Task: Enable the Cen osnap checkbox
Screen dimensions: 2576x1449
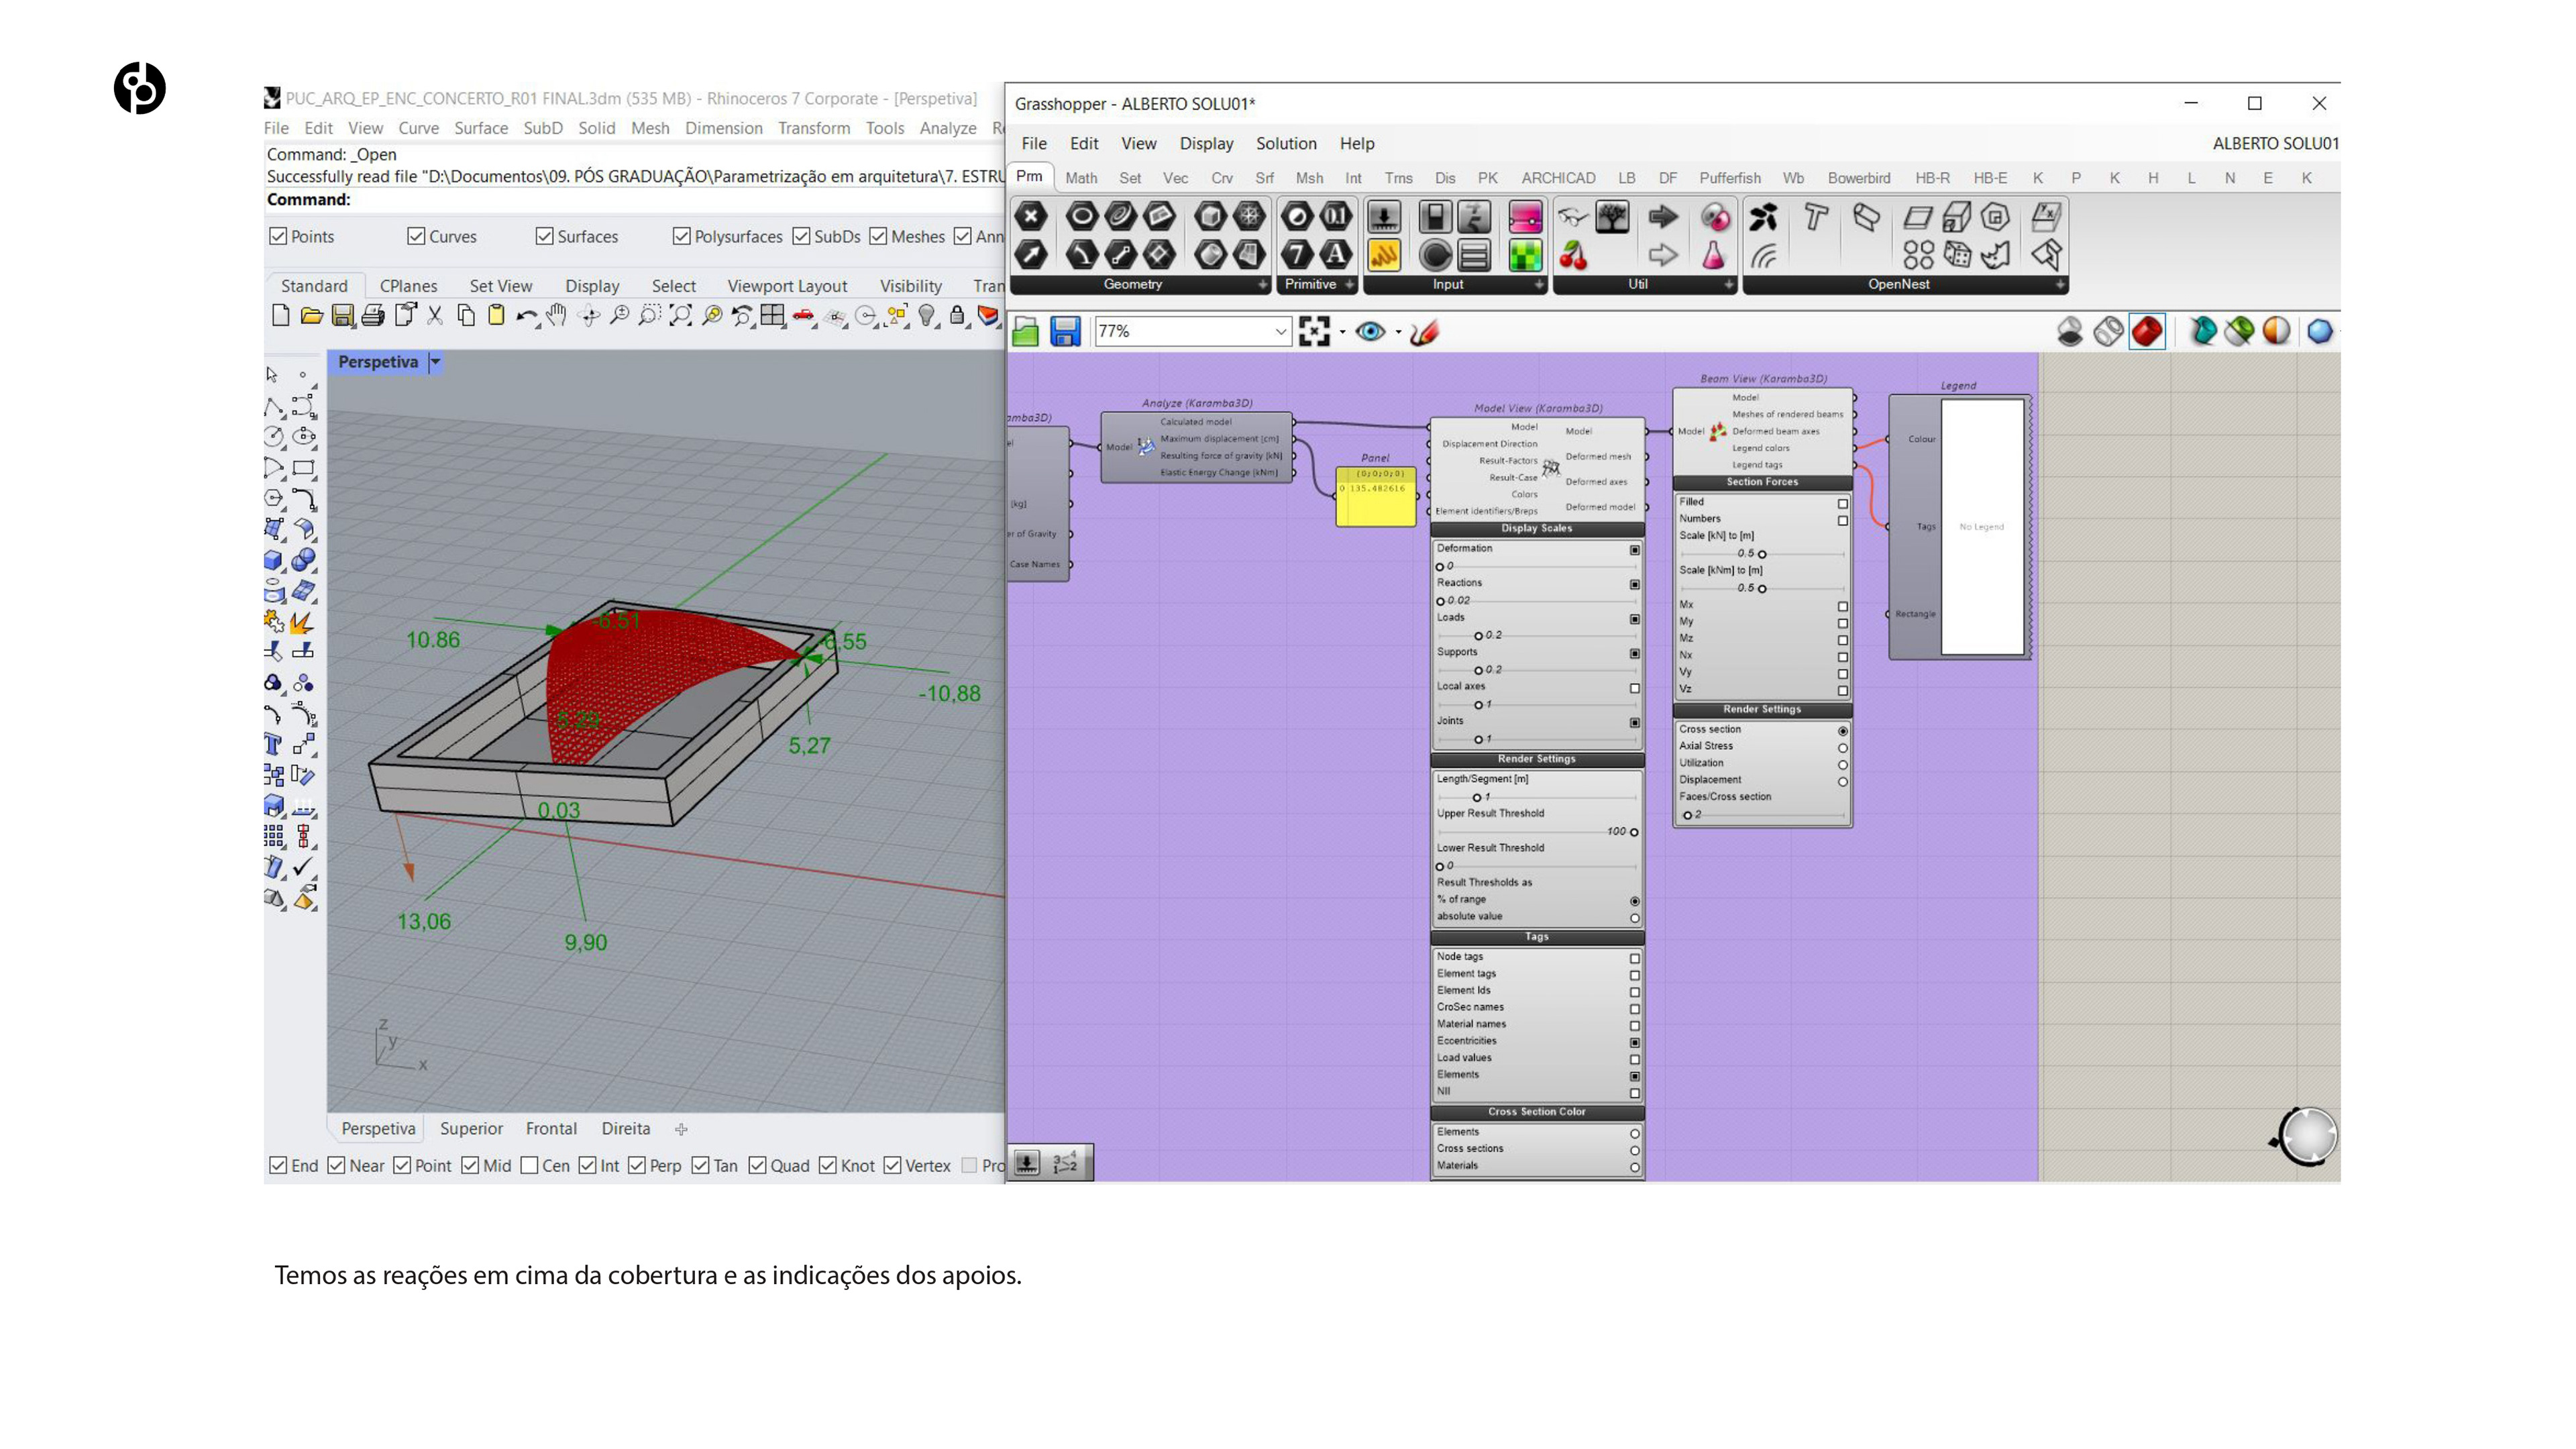Action: point(530,1165)
